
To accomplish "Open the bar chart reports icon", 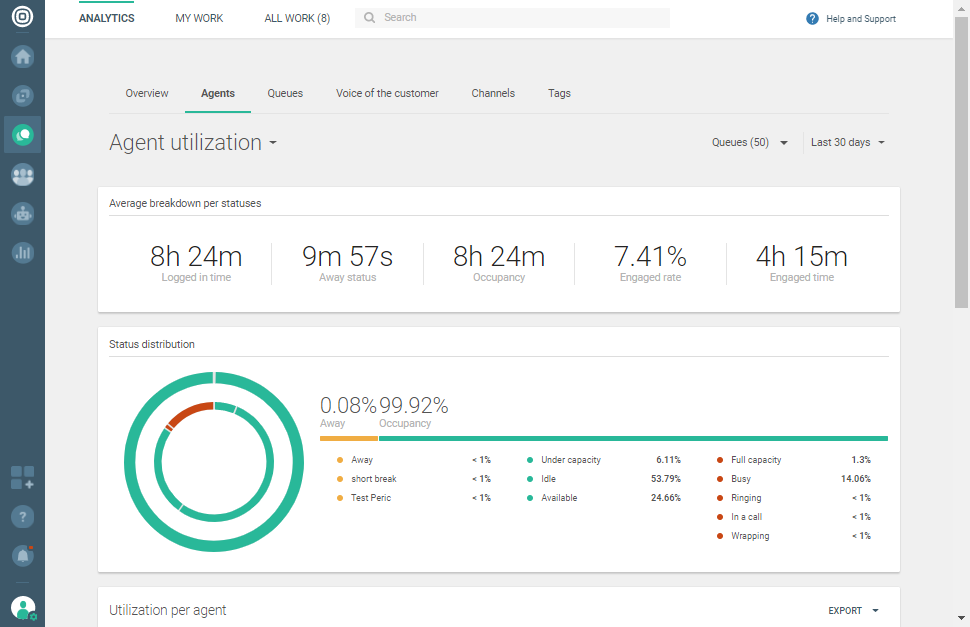I will (22, 253).
